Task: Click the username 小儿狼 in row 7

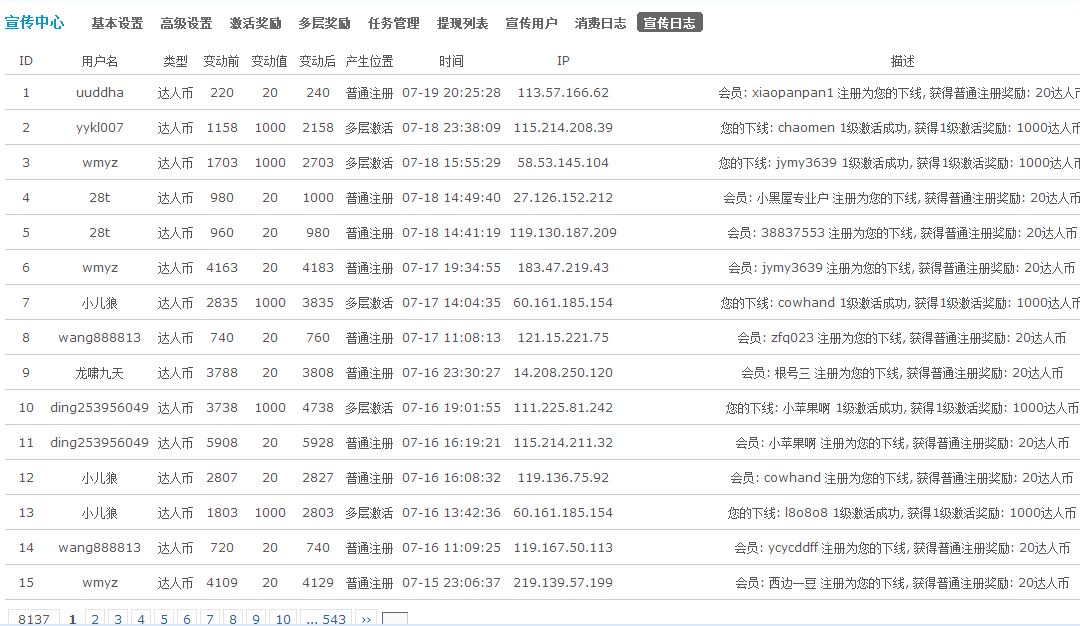Action: click(101, 302)
